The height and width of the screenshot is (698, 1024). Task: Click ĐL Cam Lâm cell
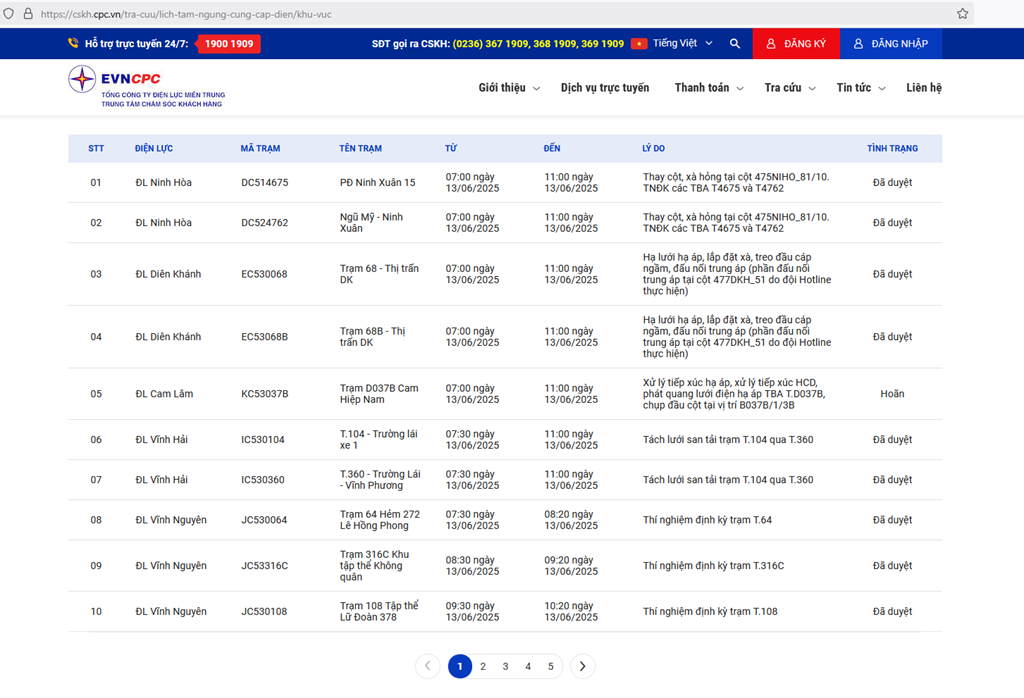tap(164, 394)
